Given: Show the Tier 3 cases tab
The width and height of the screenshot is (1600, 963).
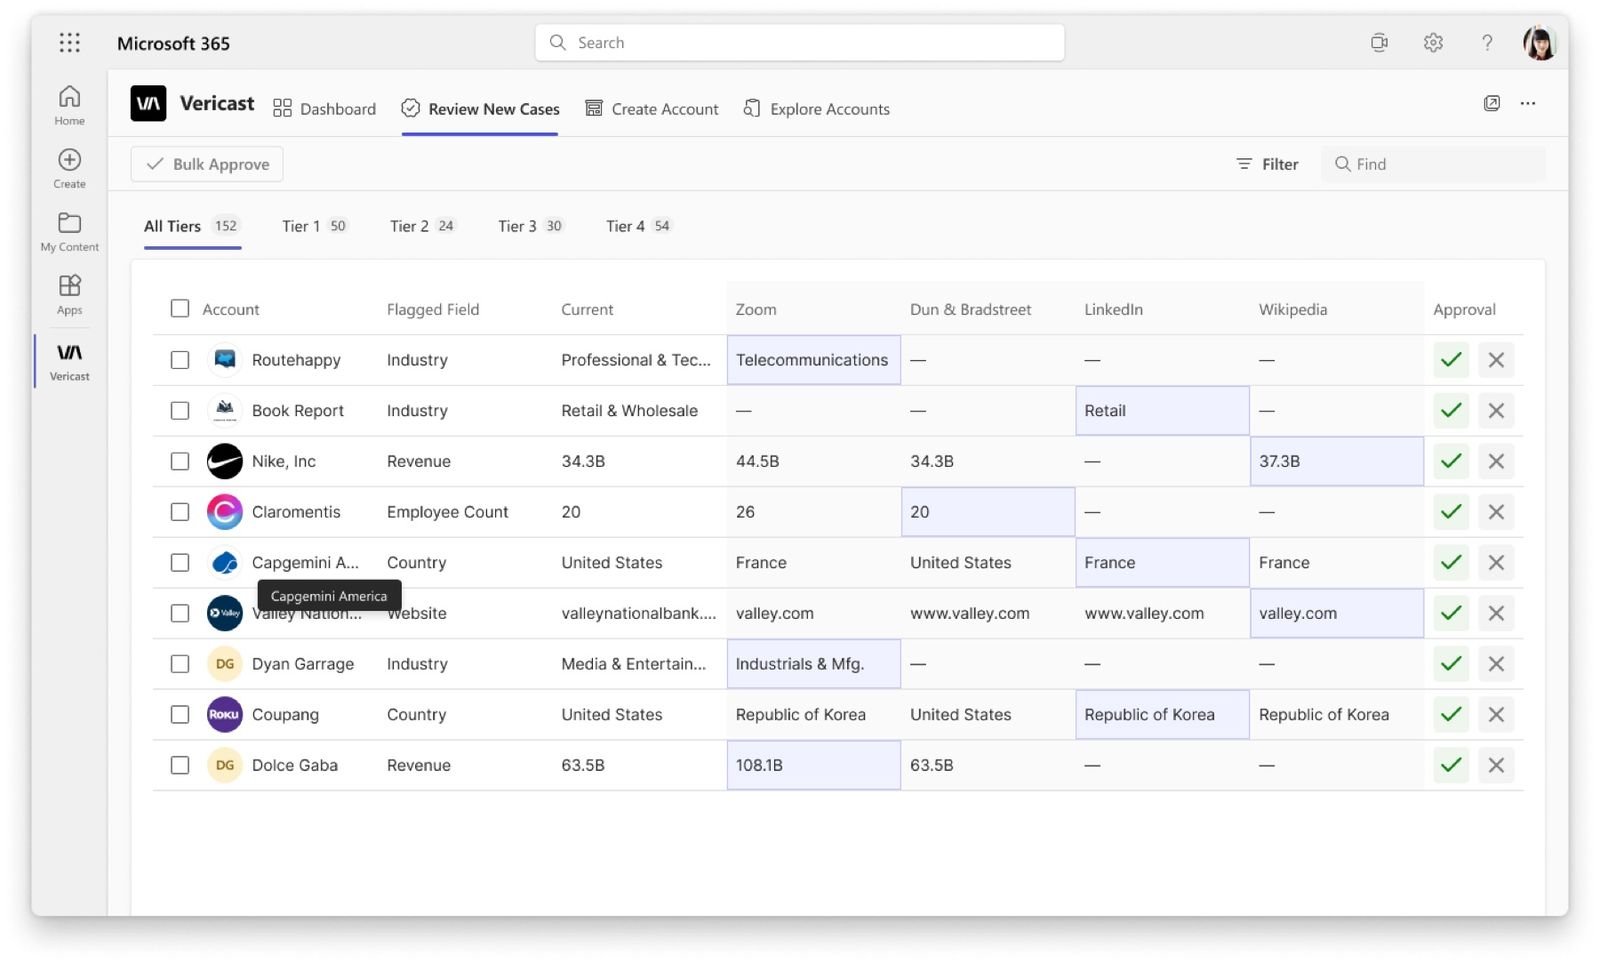Looking at the screenshot, I should [530, 226].
